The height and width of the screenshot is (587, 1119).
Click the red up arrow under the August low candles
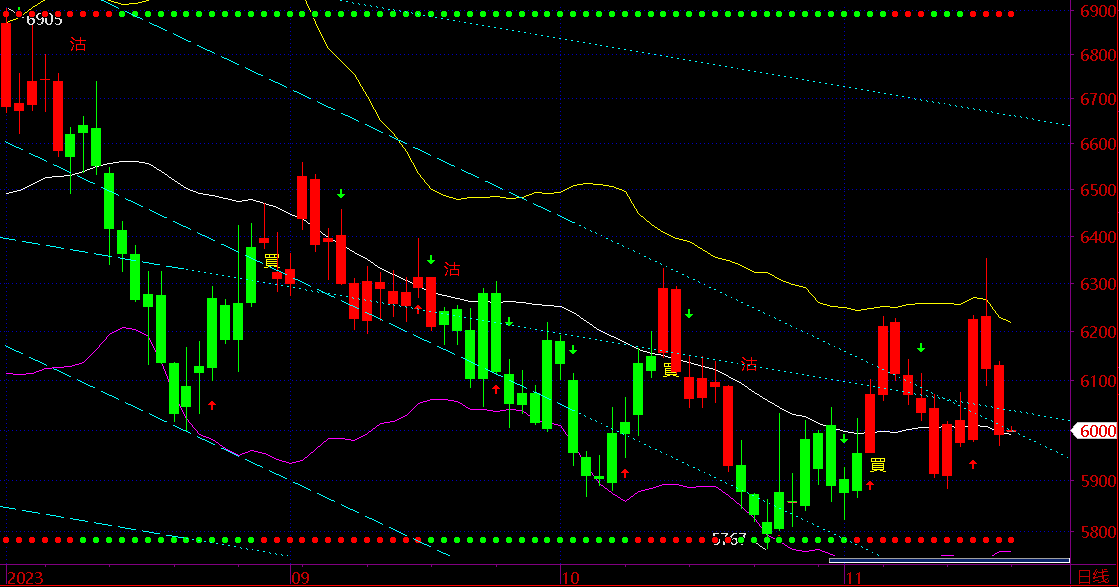pyautogui.click(x=212, y=405)
